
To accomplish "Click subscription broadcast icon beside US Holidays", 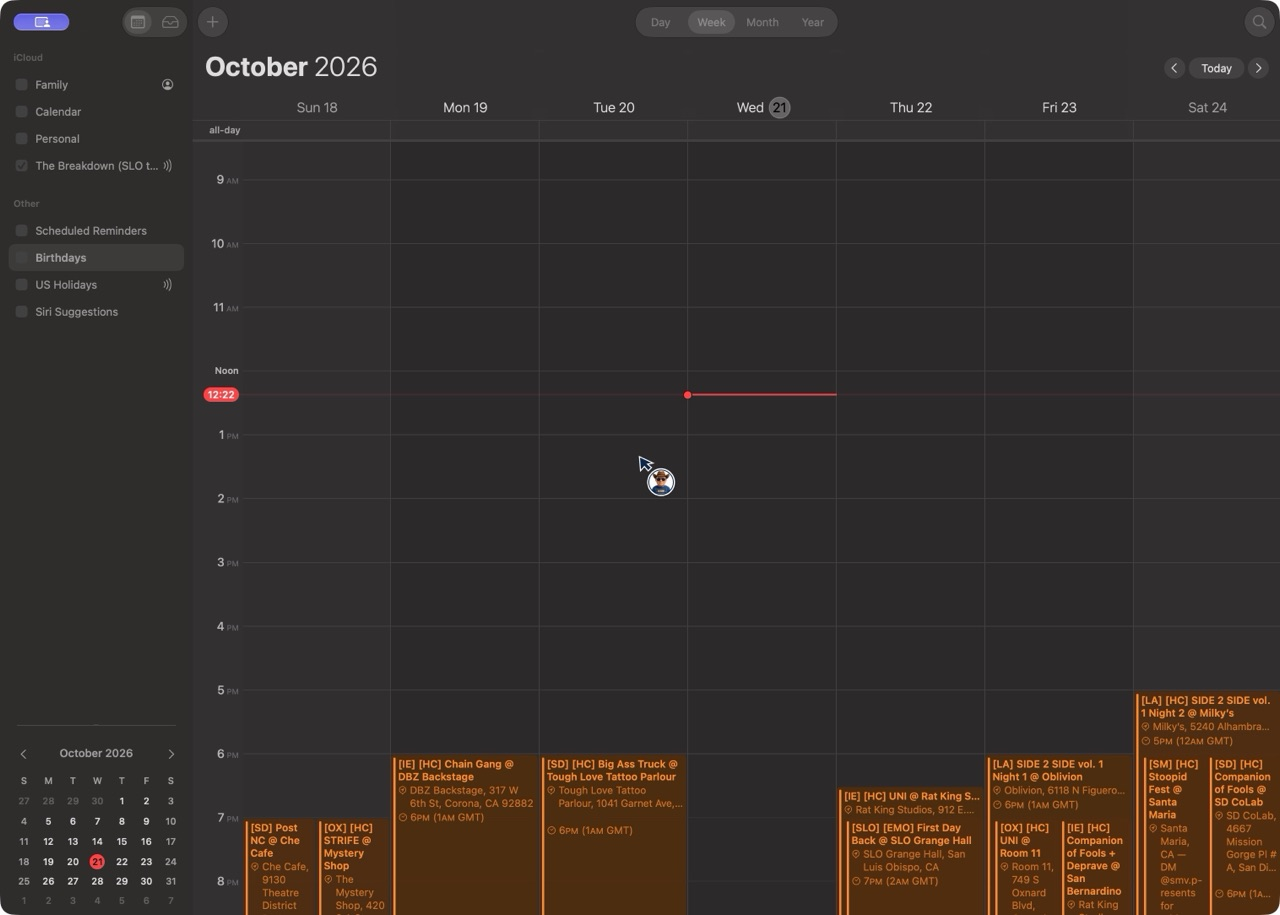I will click(x=167, y=285).
